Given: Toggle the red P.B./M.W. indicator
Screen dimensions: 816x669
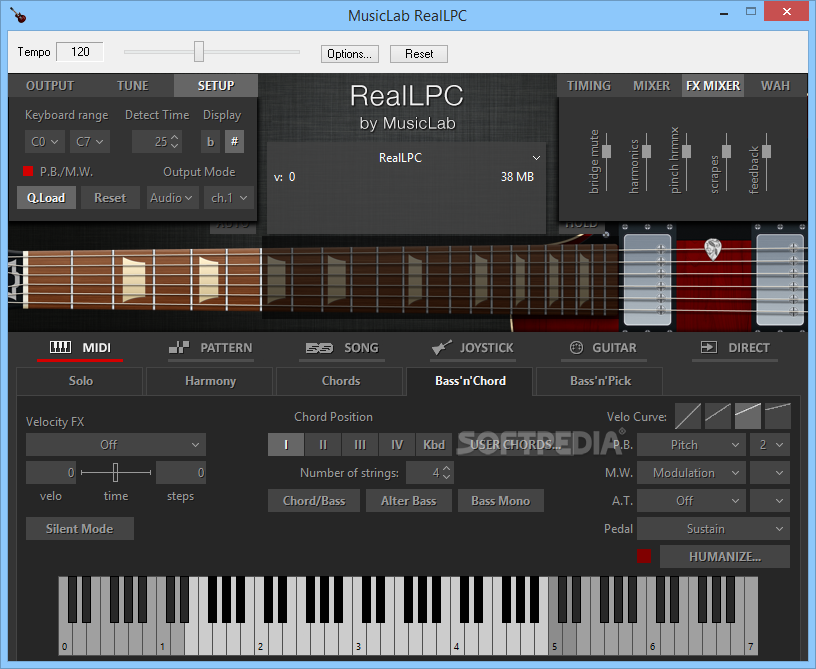Looking at the screenshot, I should tap(28, 171).
